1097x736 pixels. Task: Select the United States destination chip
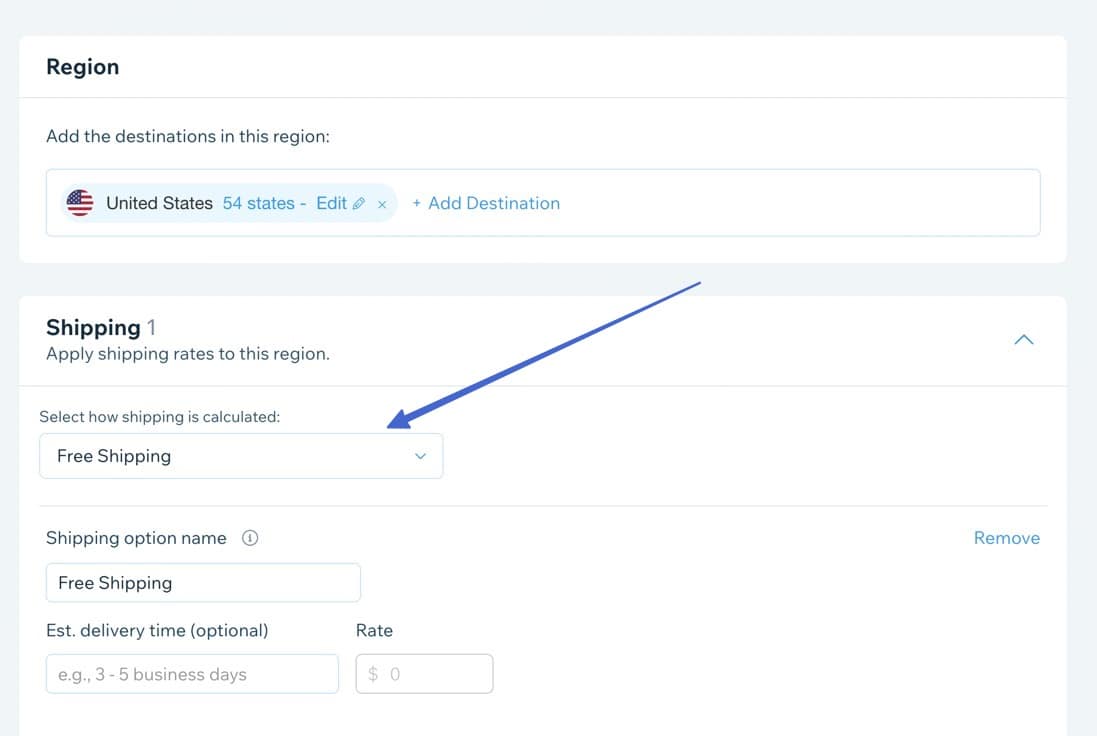click(x=160, y=202)
